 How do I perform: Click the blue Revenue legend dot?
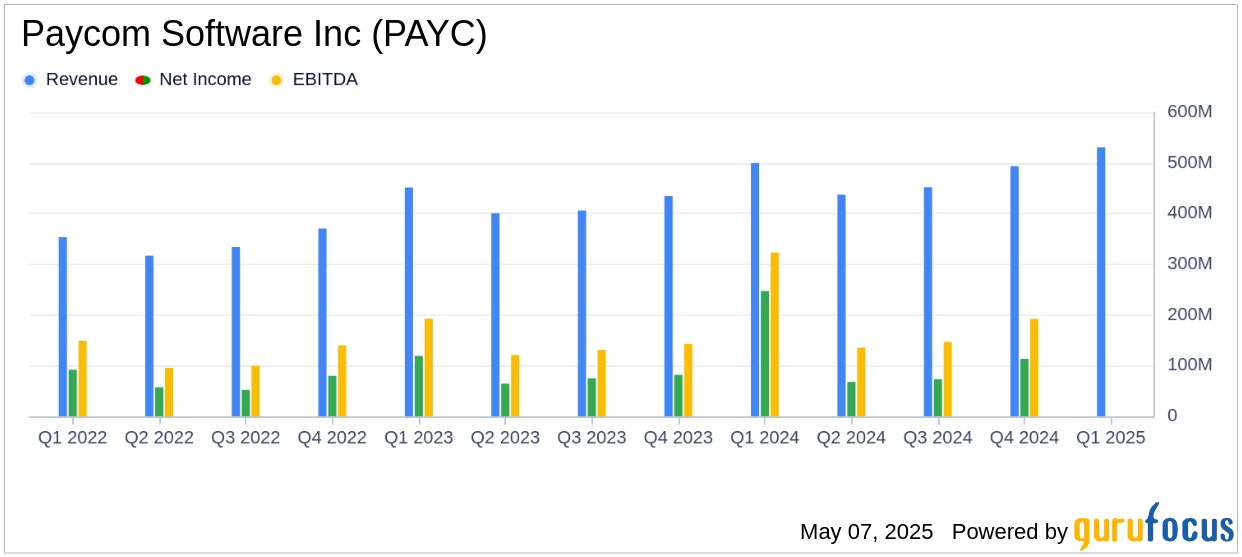[29, 80]
